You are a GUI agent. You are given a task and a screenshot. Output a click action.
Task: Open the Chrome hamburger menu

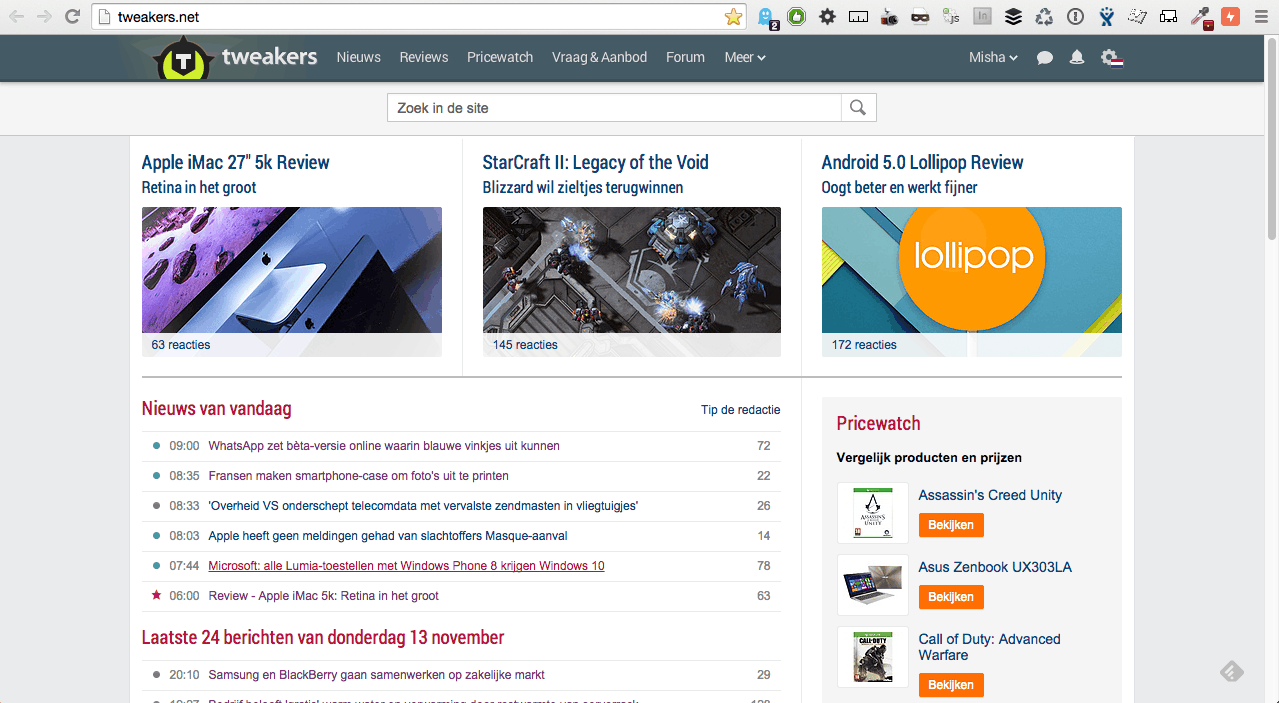pos(1261,16)
